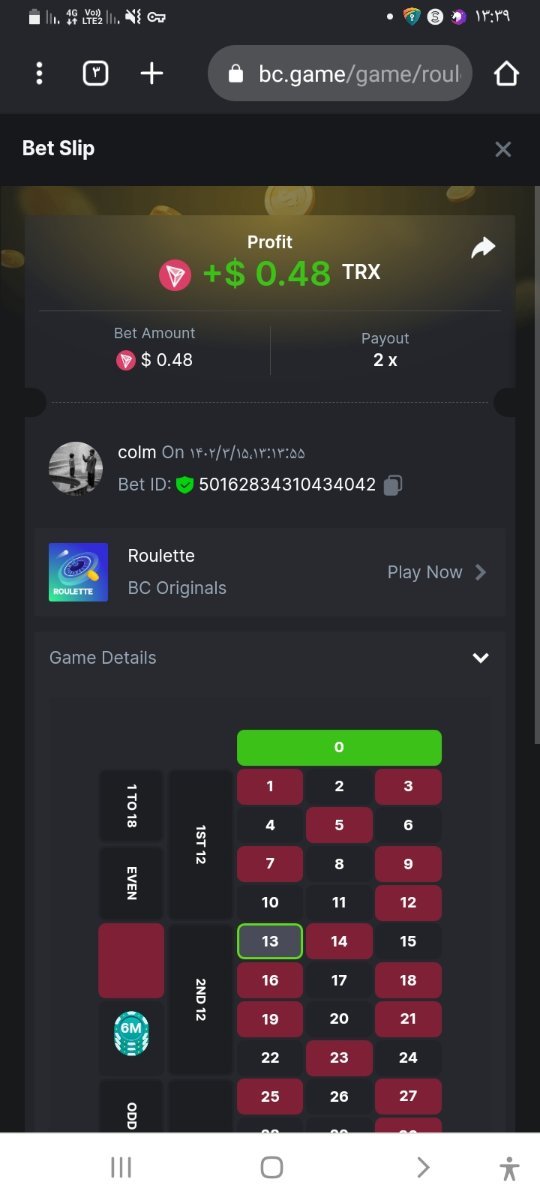This screenshot has width=540, height=1200.
Task: Add a new browser tab
Action: (151, 73)
